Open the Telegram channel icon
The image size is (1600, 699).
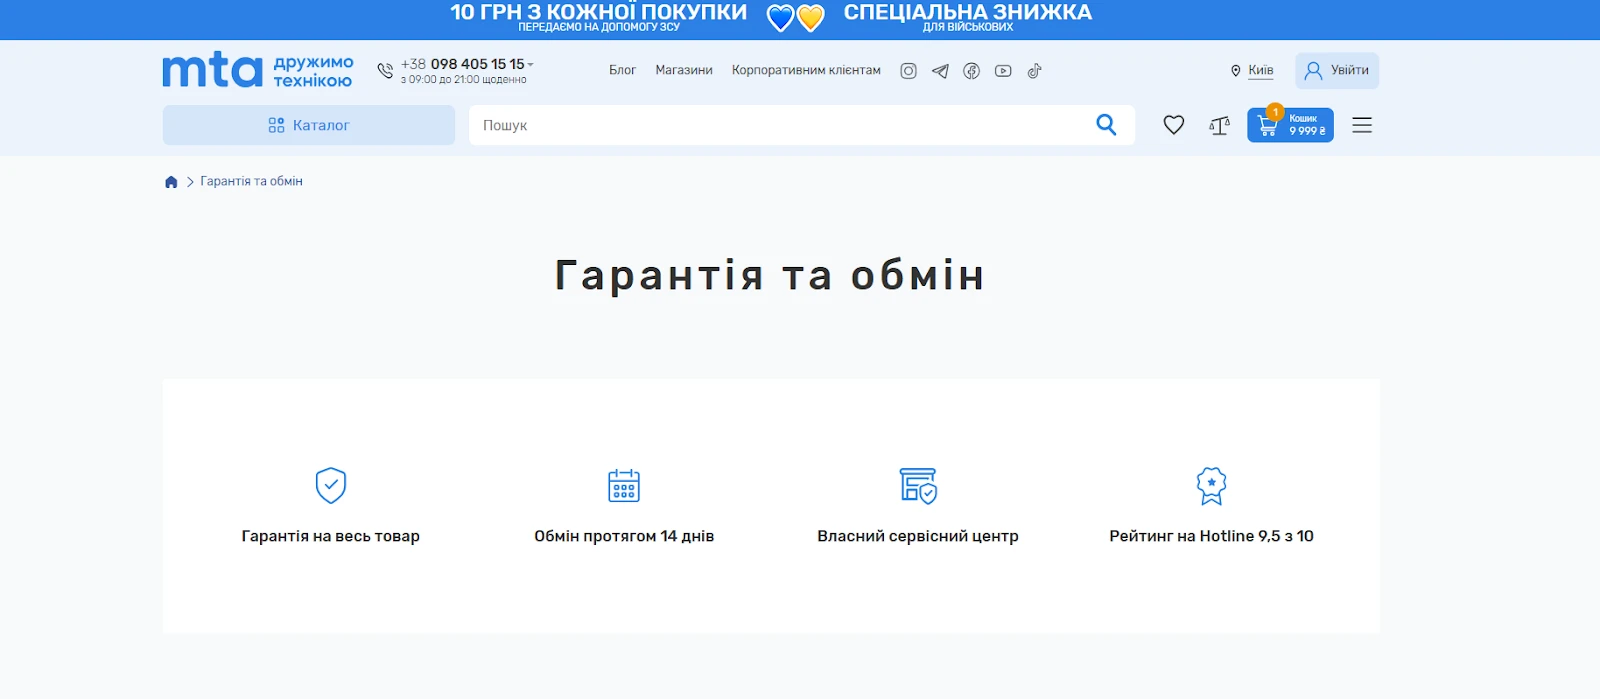tap(940, 71)
